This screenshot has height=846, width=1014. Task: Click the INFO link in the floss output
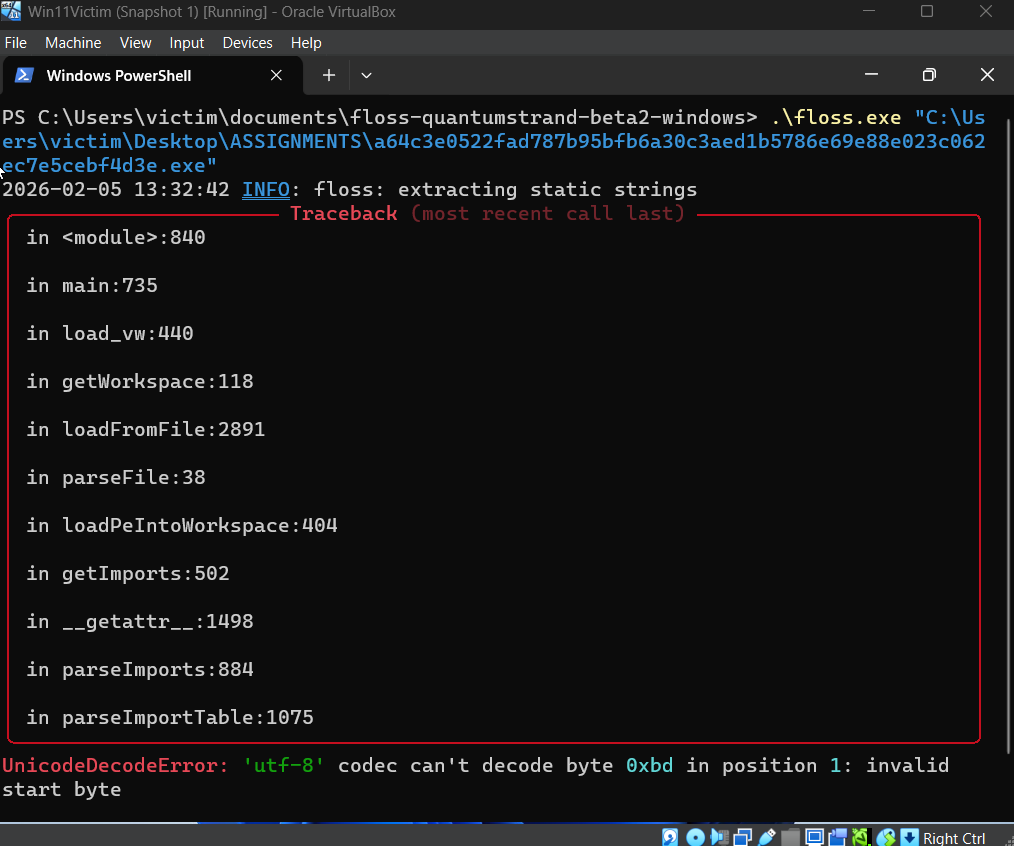pos(266,189)
